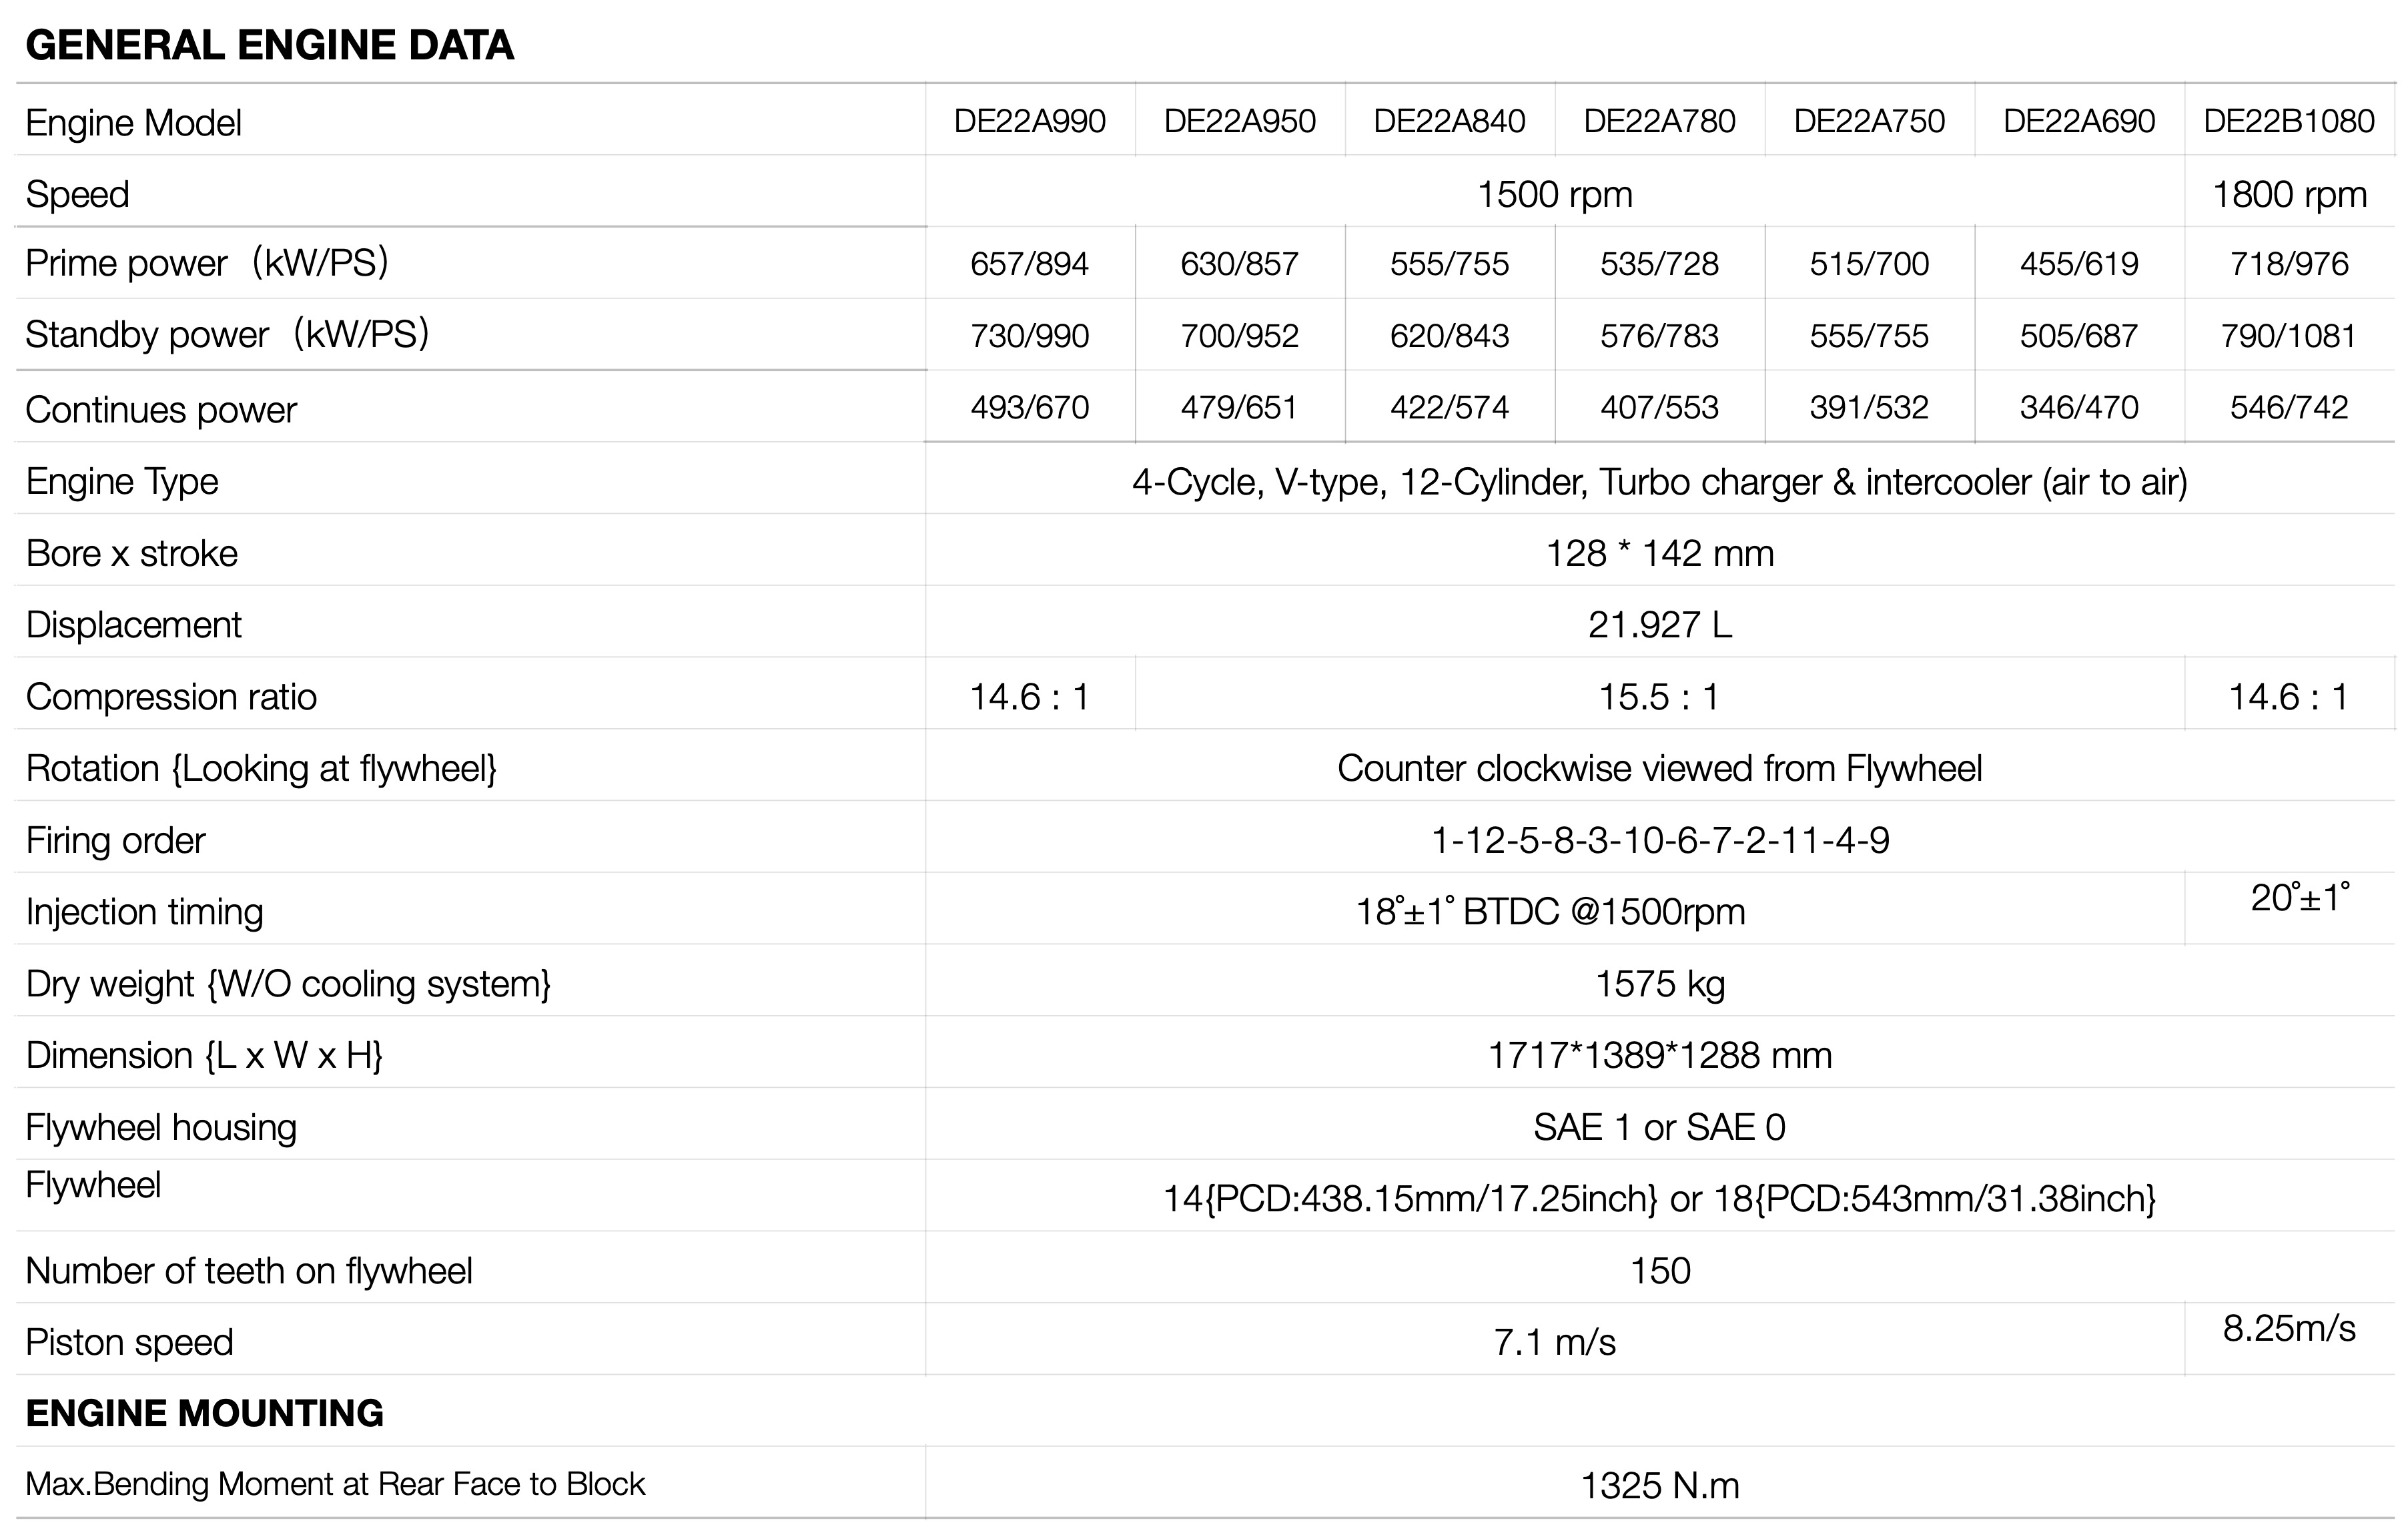The image size is (2408, 1537).
Task: Click prime power value 718/976
Action: coord(2289,264)
